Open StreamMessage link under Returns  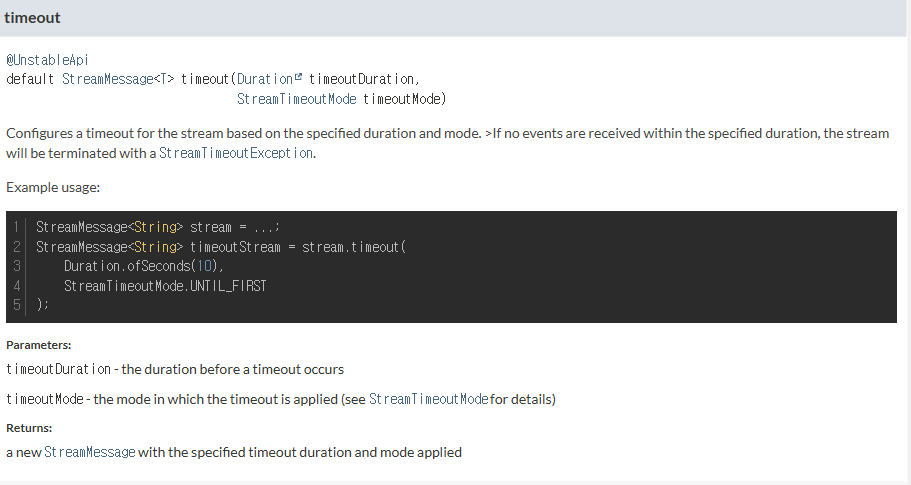(90, 452)
